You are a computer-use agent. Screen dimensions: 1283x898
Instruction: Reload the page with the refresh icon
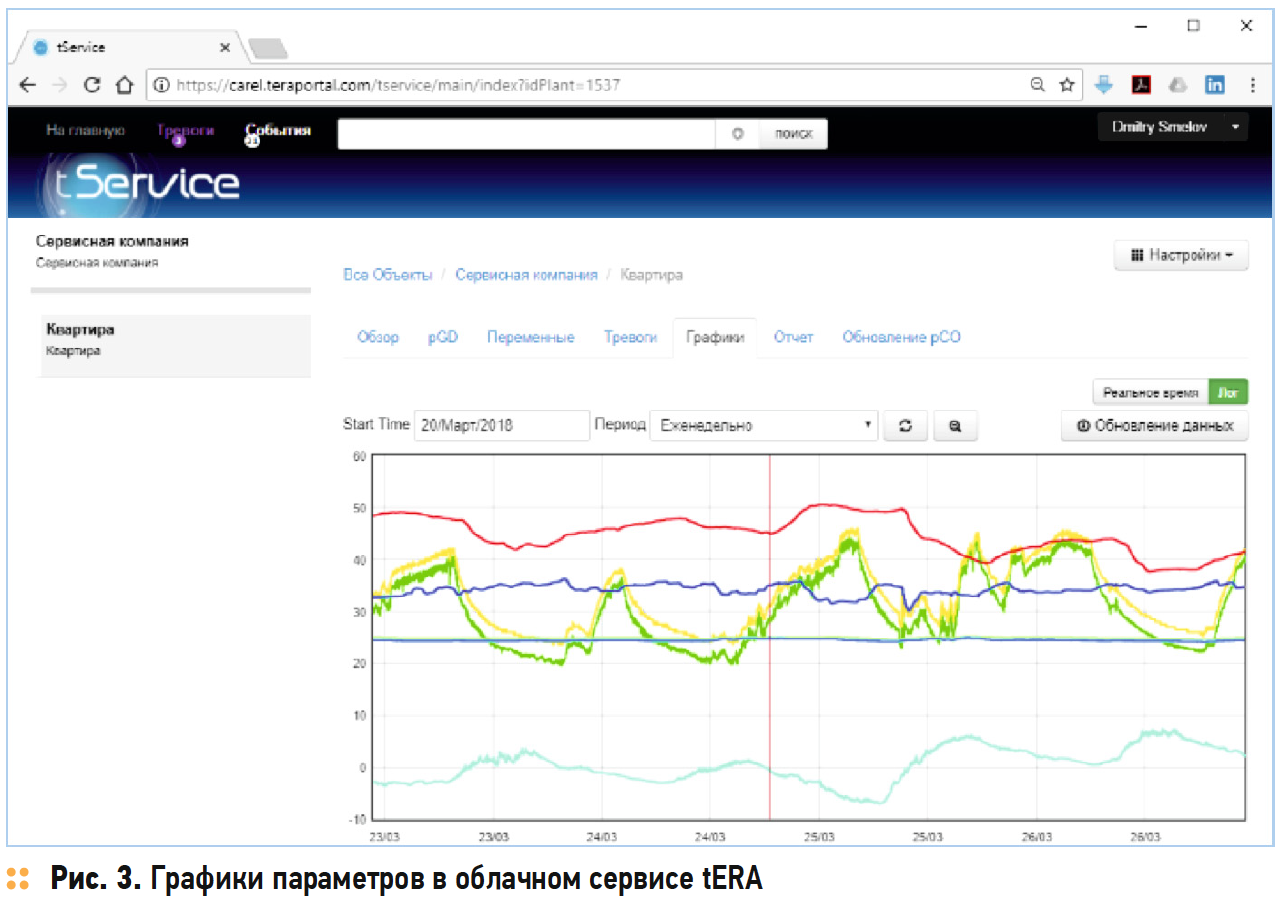(92, 86)
